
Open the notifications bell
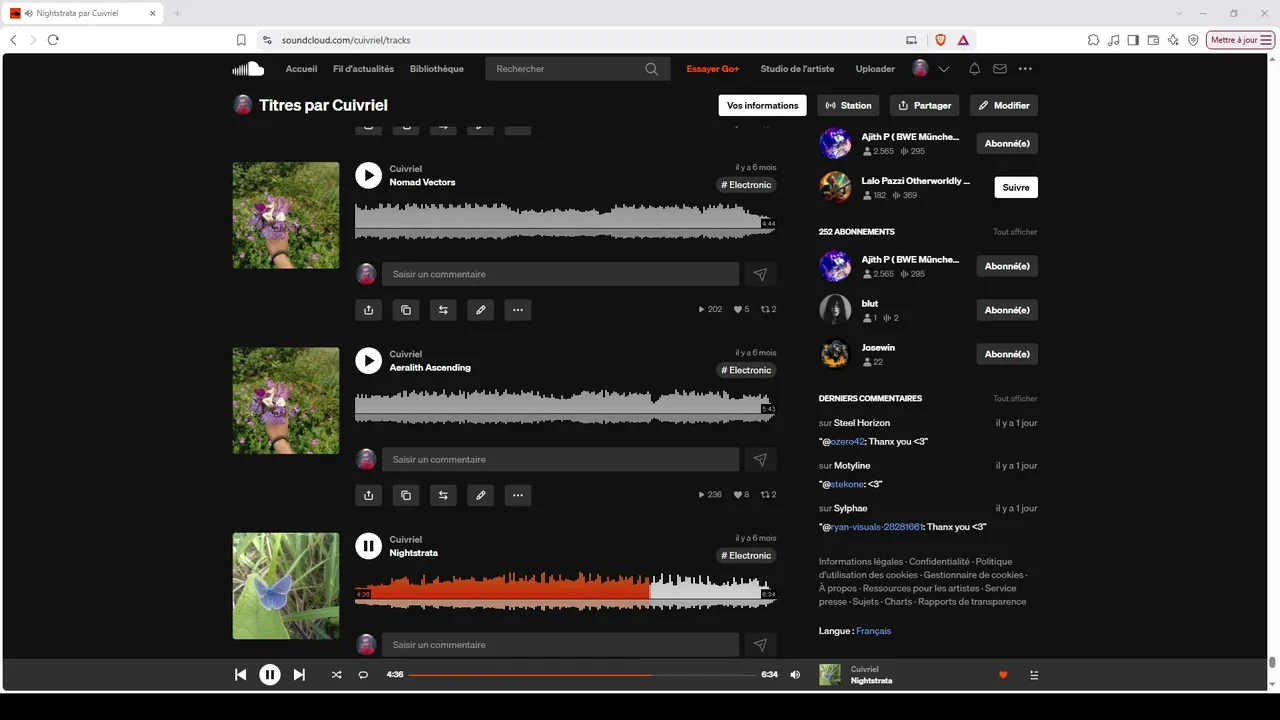[x=974, y=69]
